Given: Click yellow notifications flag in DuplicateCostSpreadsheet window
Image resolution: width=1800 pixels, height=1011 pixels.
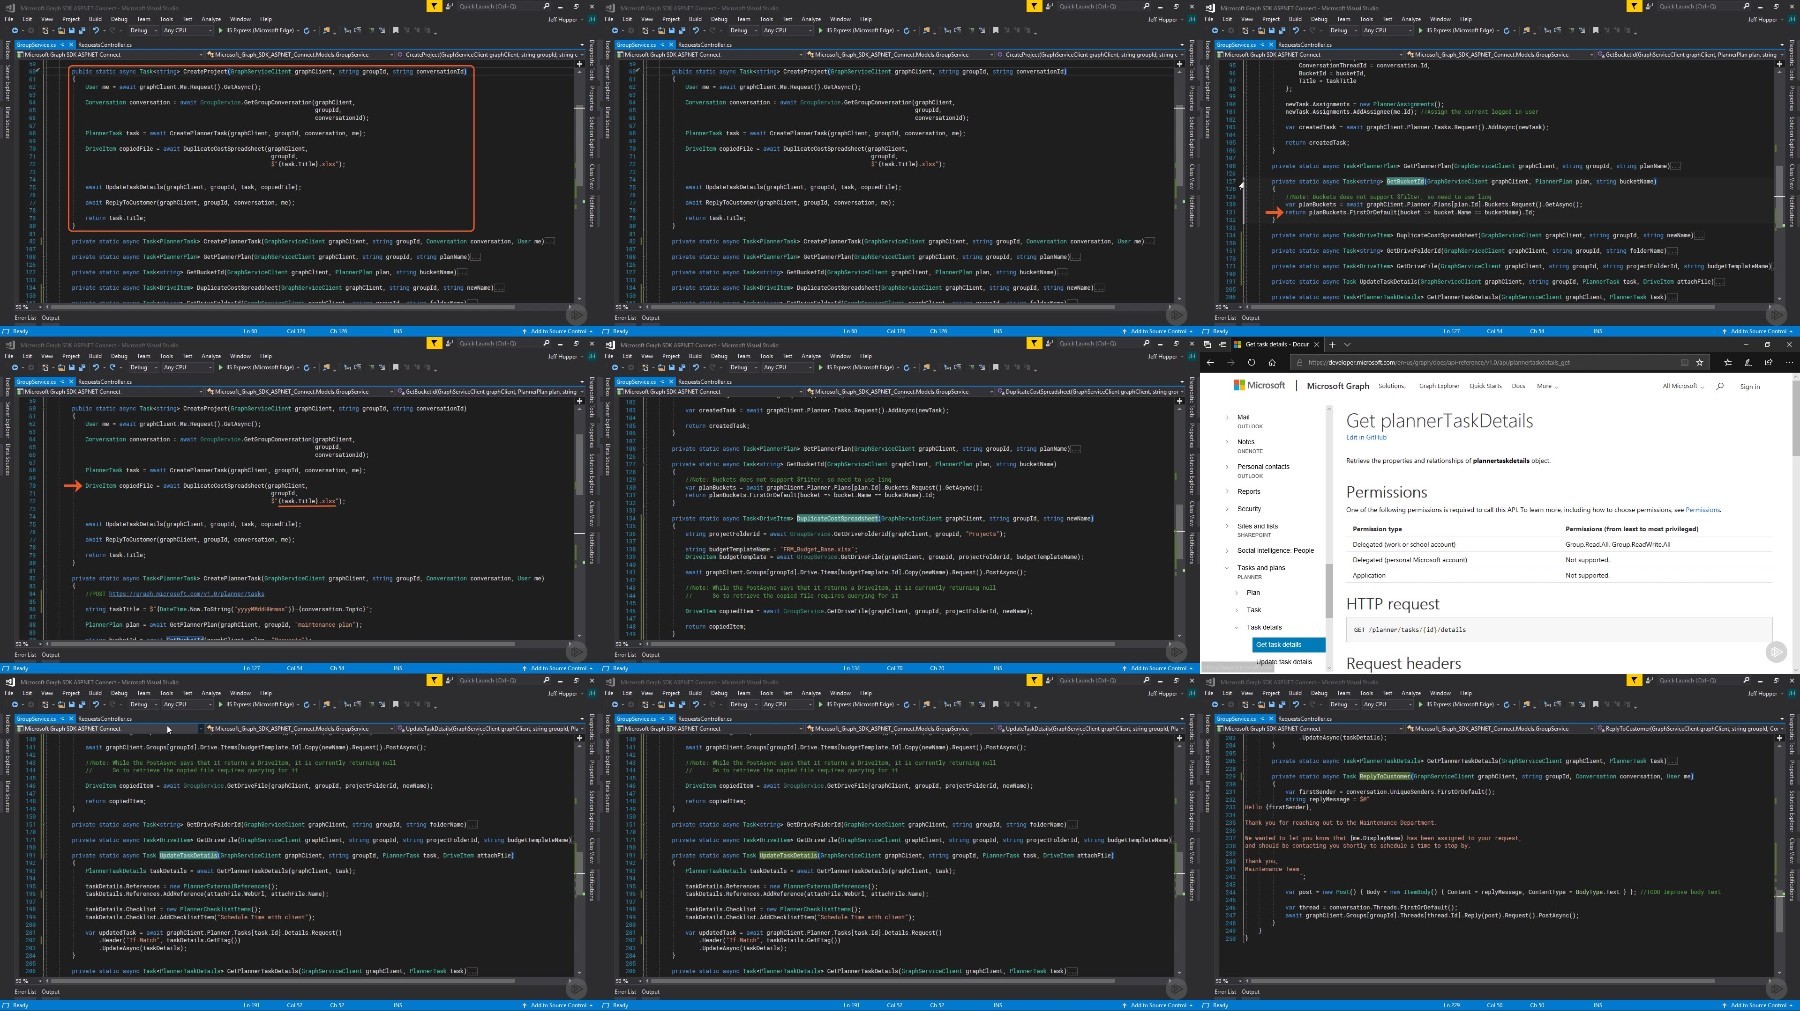Looking at the screenshot, I should 1034,343.
